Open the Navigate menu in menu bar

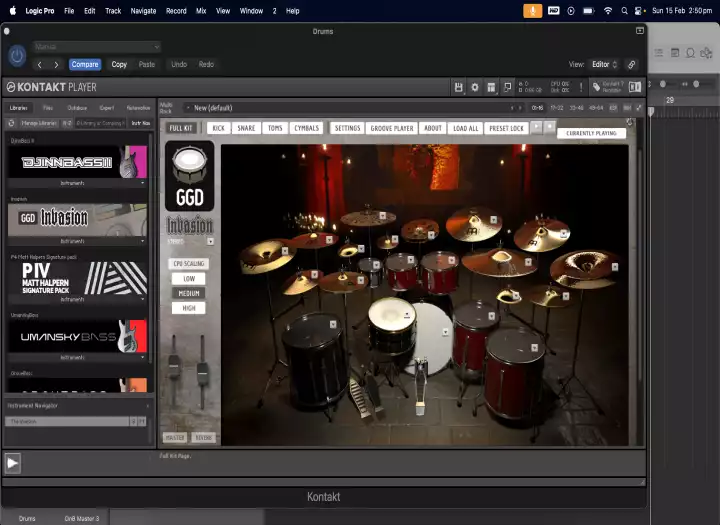(143, 10)
